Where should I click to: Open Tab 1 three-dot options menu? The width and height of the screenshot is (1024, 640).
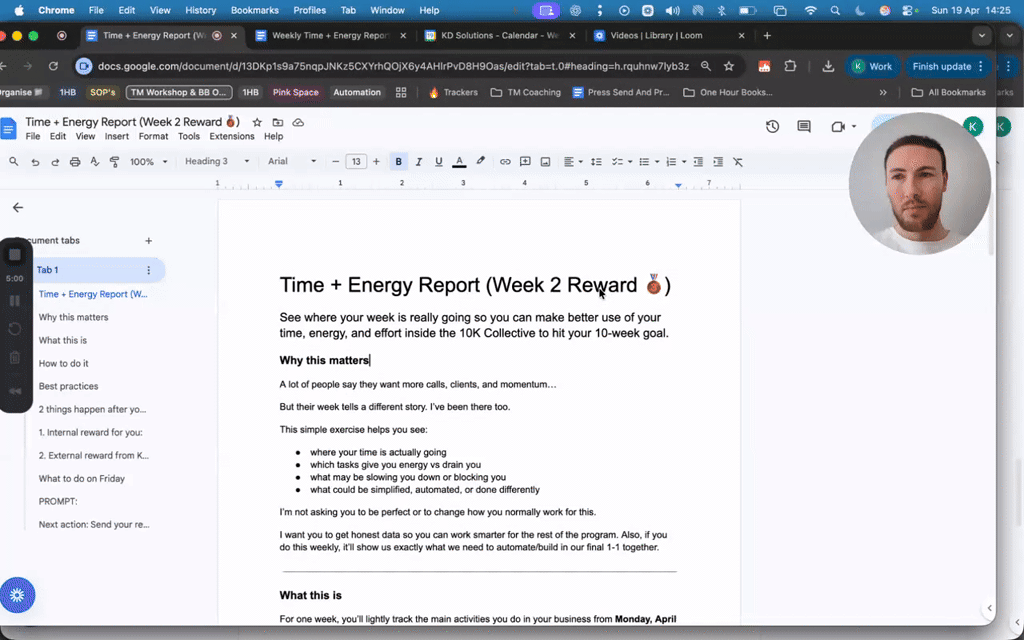coord(148,270)
